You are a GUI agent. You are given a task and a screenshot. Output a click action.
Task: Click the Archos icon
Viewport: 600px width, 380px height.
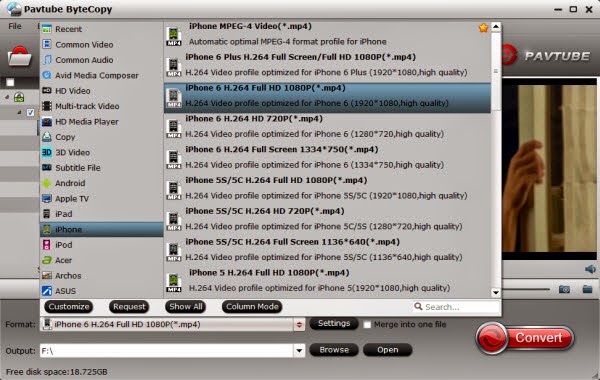click(x=47, y=275)
